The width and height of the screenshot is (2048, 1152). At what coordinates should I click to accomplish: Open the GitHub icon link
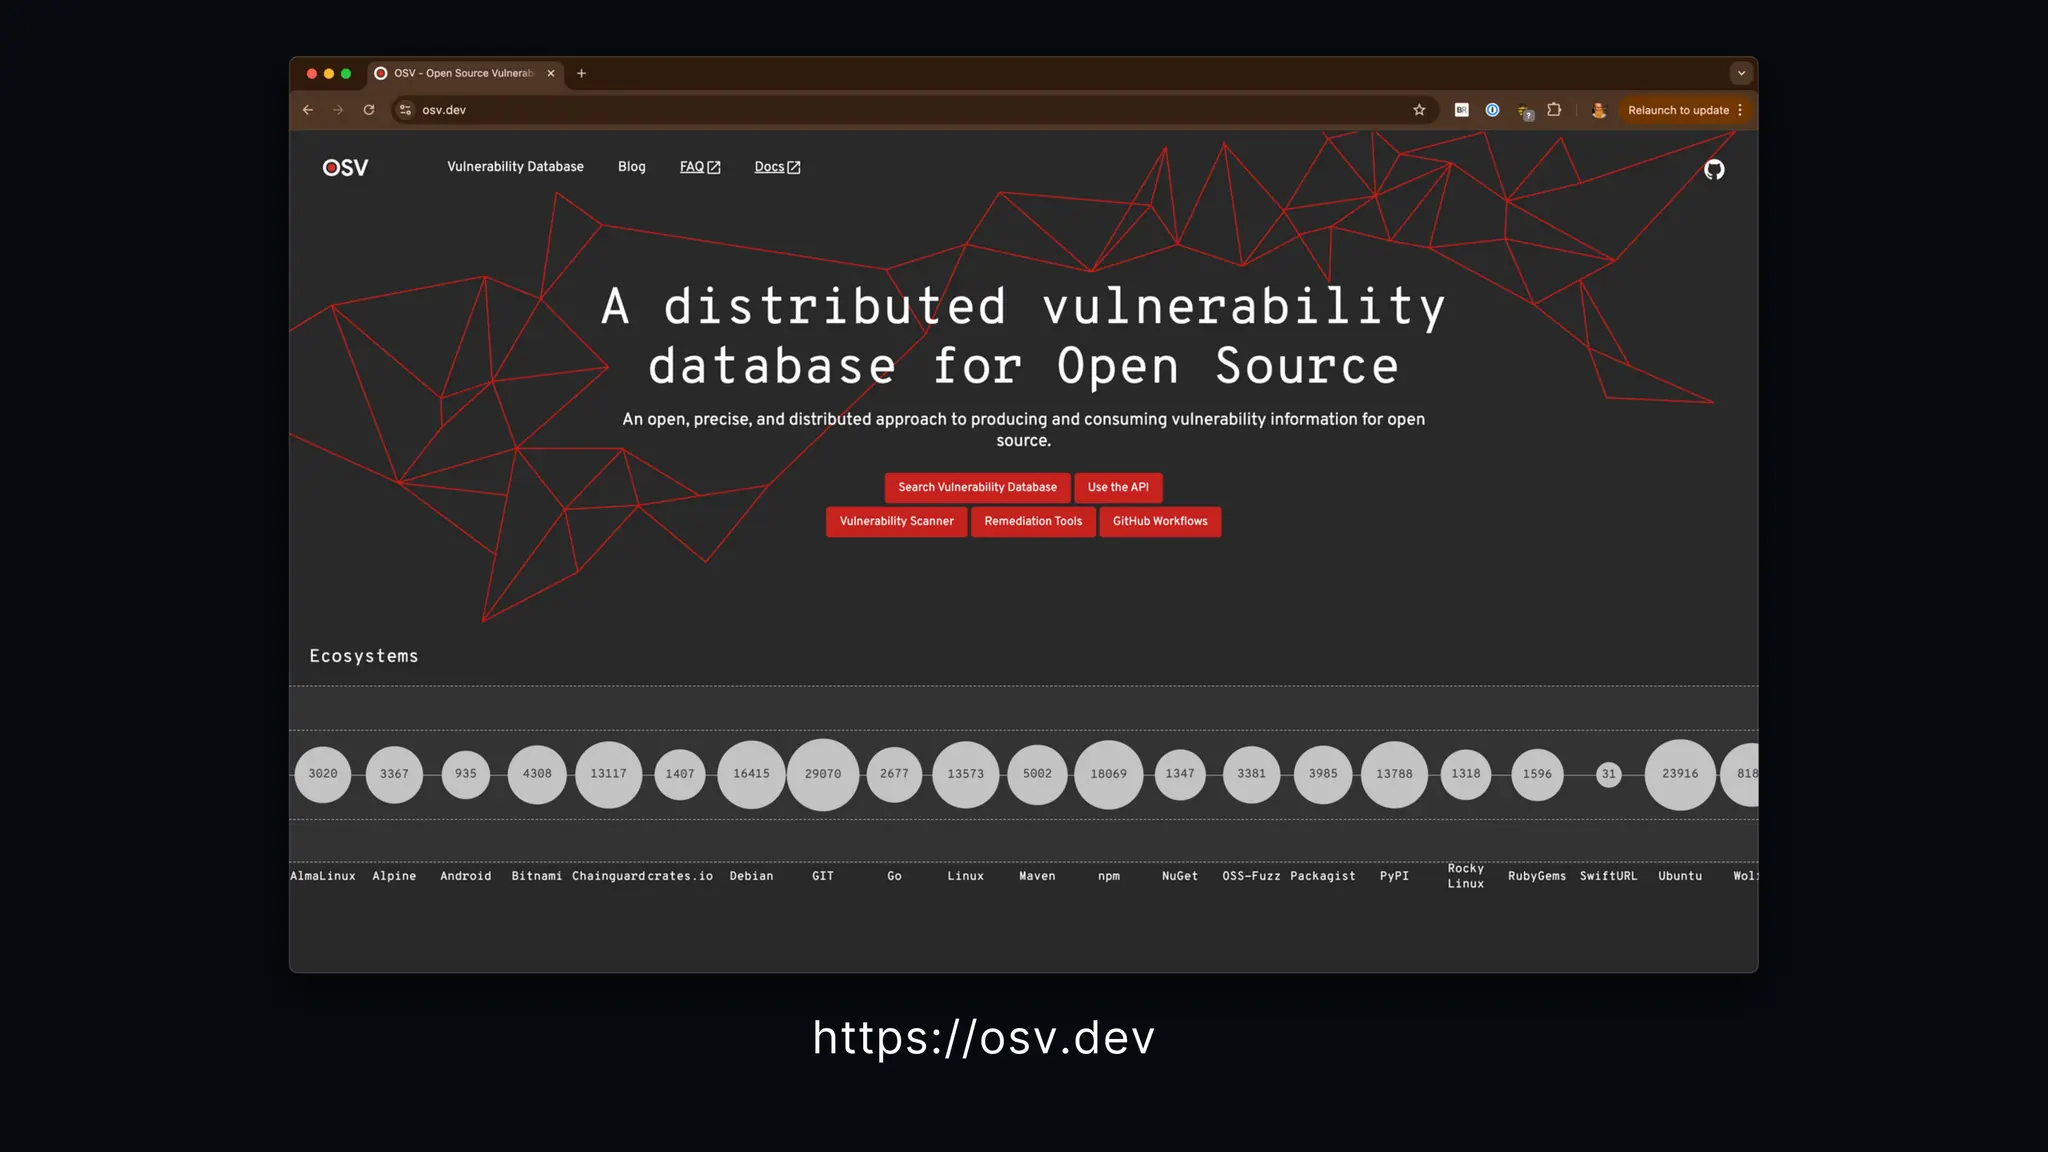click(1714, 169)
